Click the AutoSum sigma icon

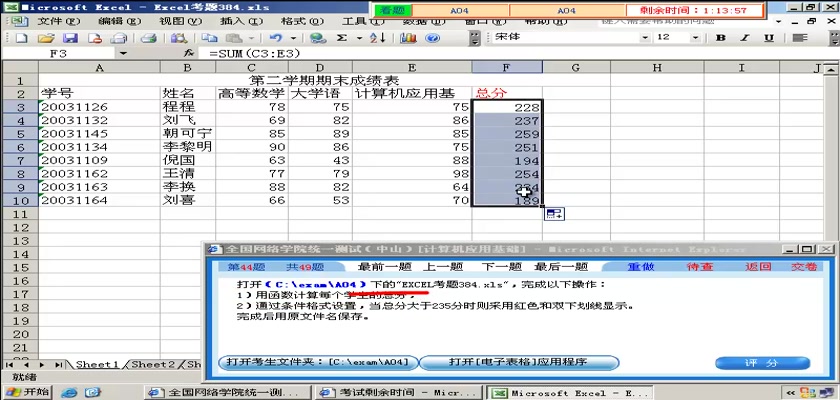[342, 38]
